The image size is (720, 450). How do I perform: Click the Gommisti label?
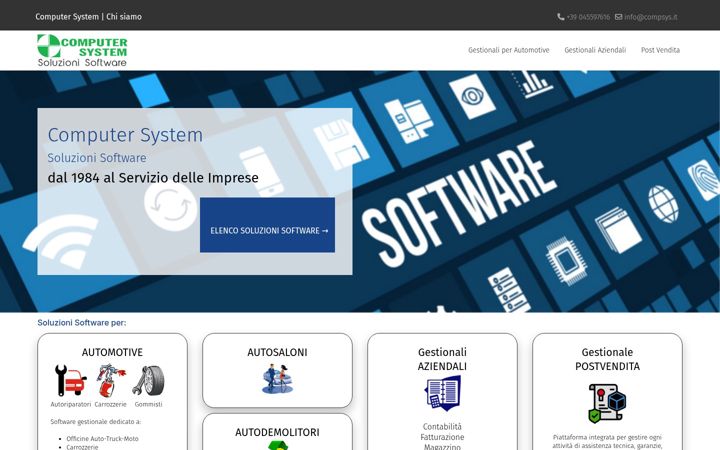click(x=148, y=405)
